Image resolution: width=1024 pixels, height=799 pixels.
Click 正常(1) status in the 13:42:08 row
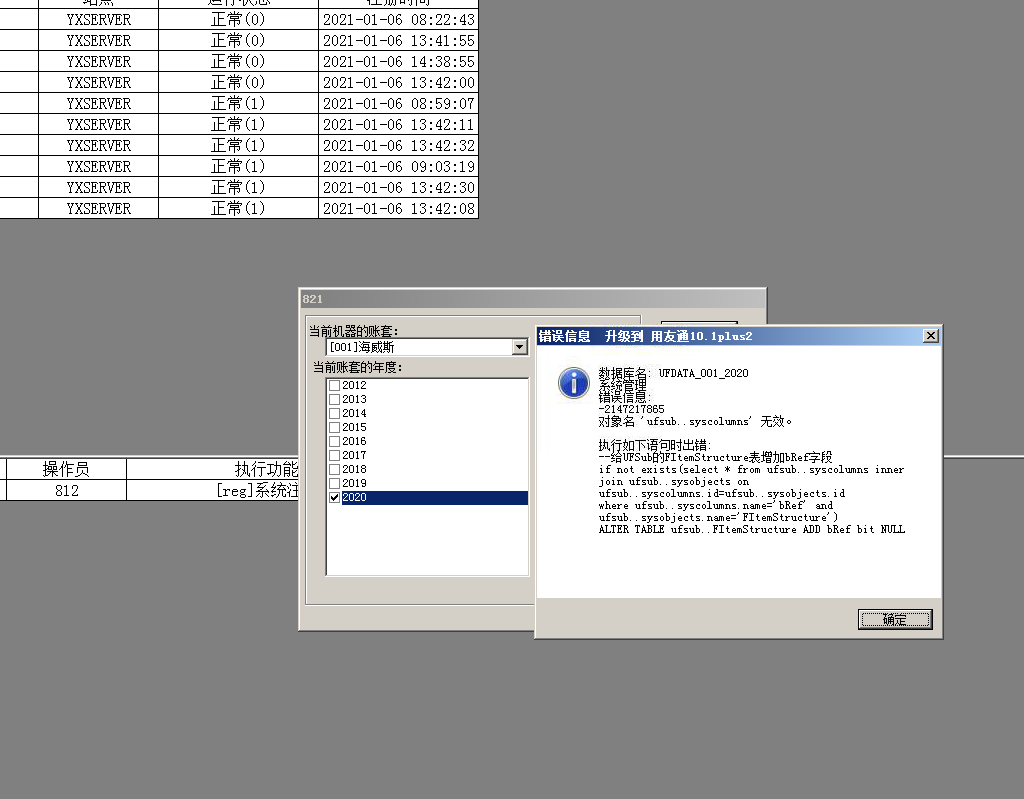click(238, 208)
